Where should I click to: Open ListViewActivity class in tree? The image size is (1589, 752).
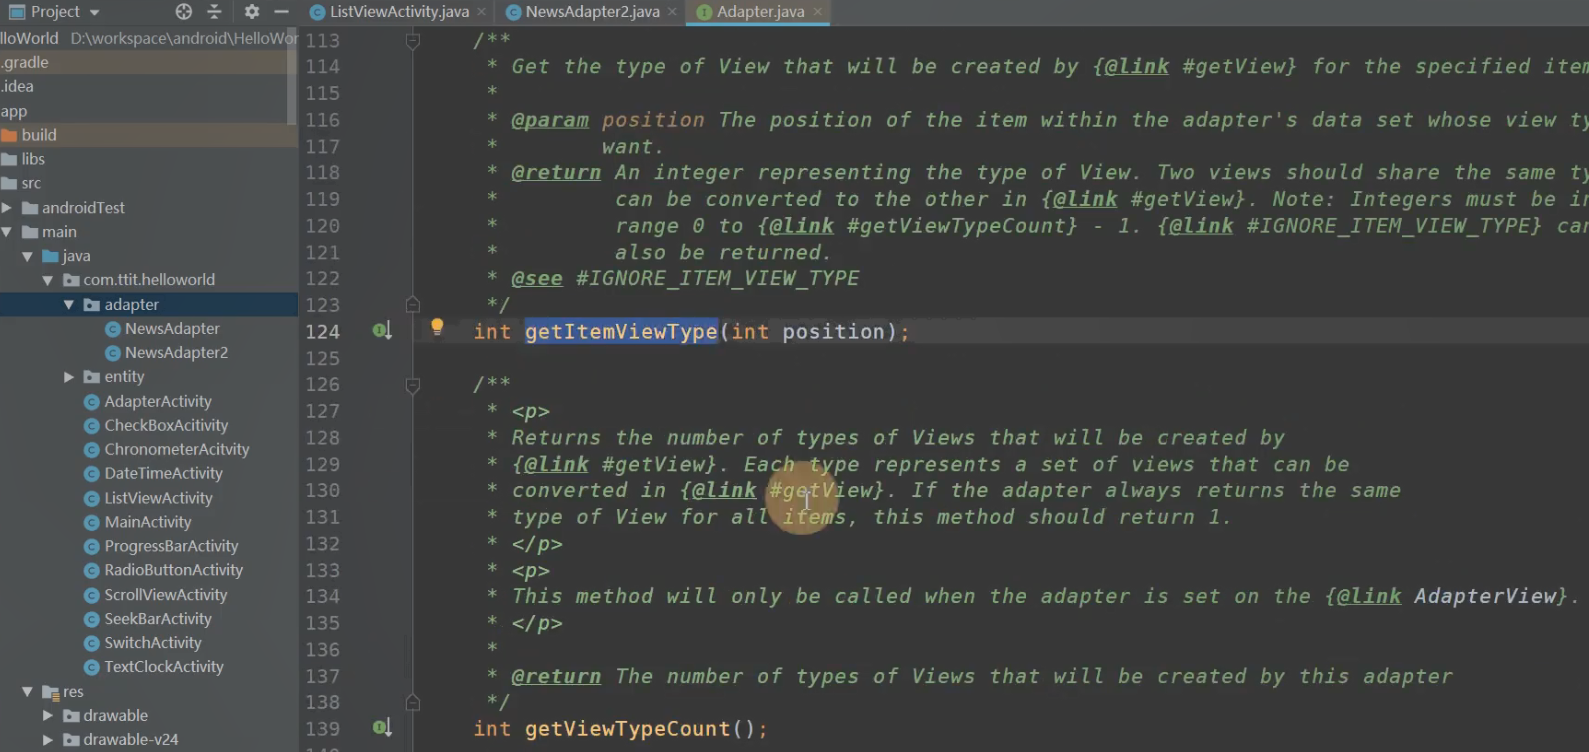point(158,498)
